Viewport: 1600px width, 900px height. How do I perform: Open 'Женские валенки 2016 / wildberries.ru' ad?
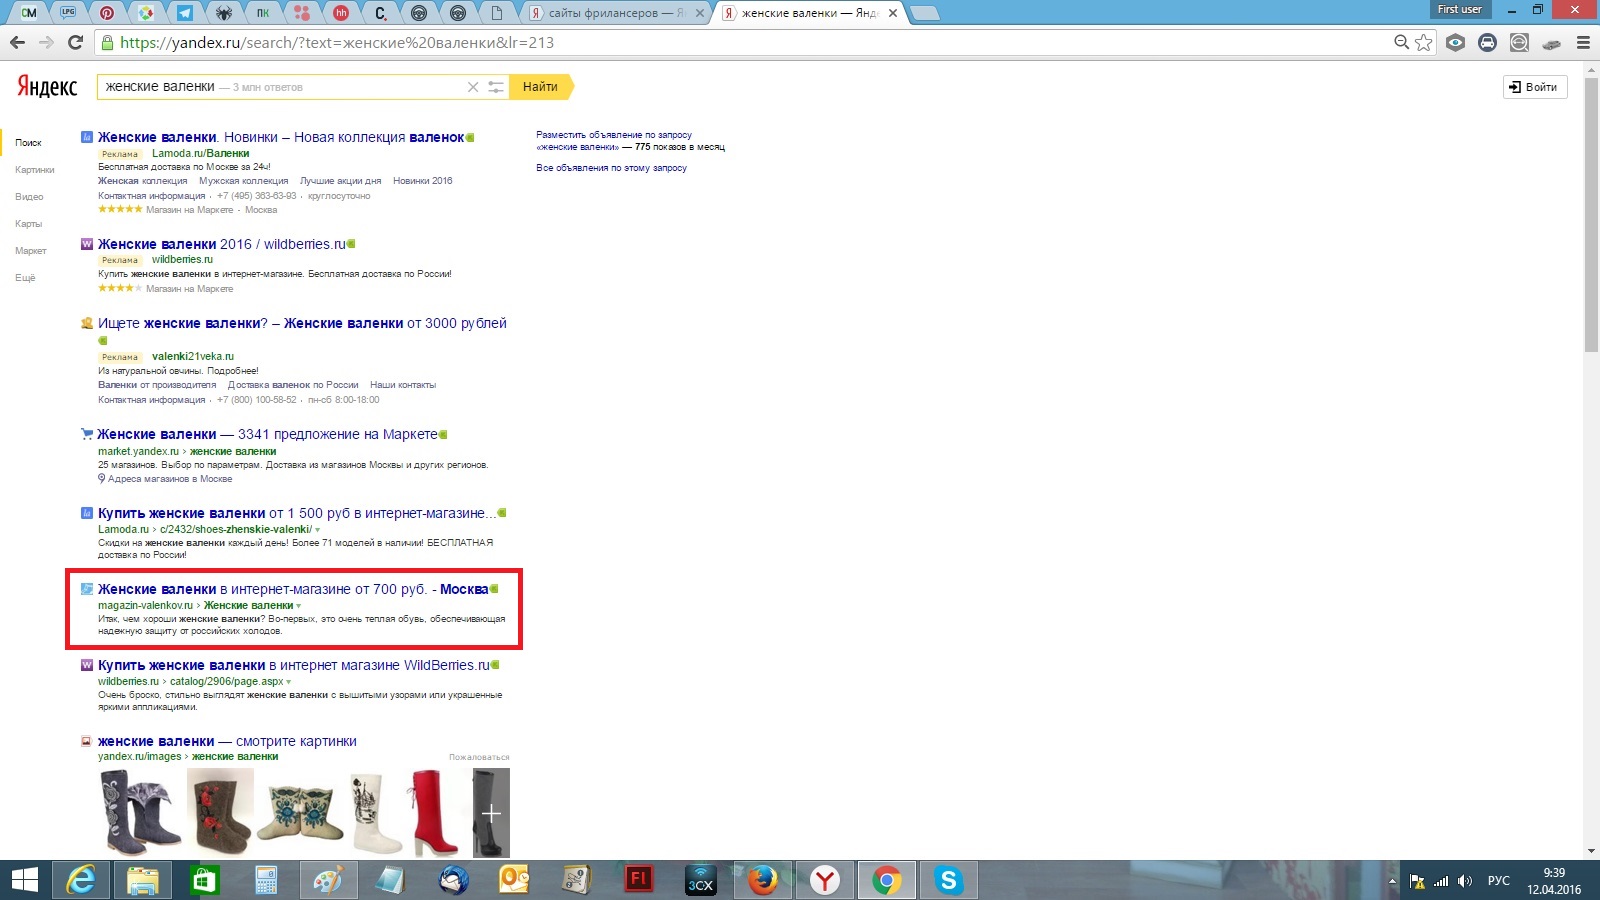coord(221,244)
